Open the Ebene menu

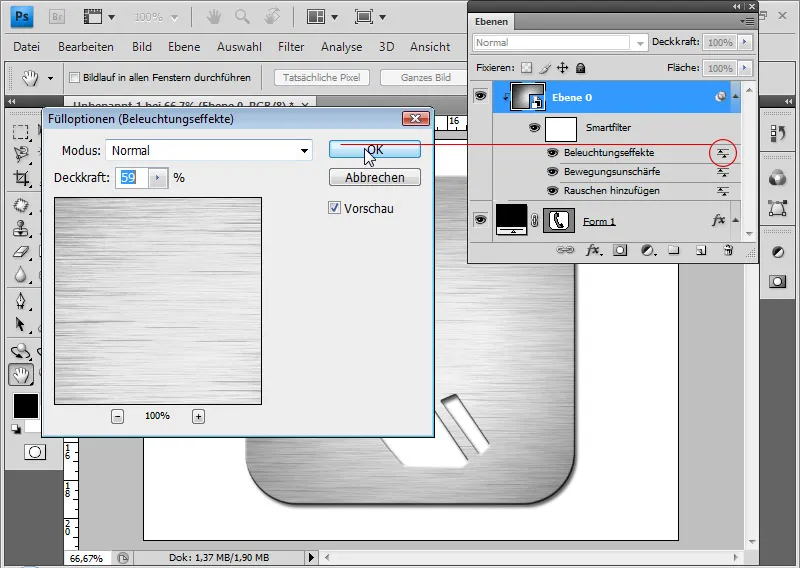click(x=184, y=47)
